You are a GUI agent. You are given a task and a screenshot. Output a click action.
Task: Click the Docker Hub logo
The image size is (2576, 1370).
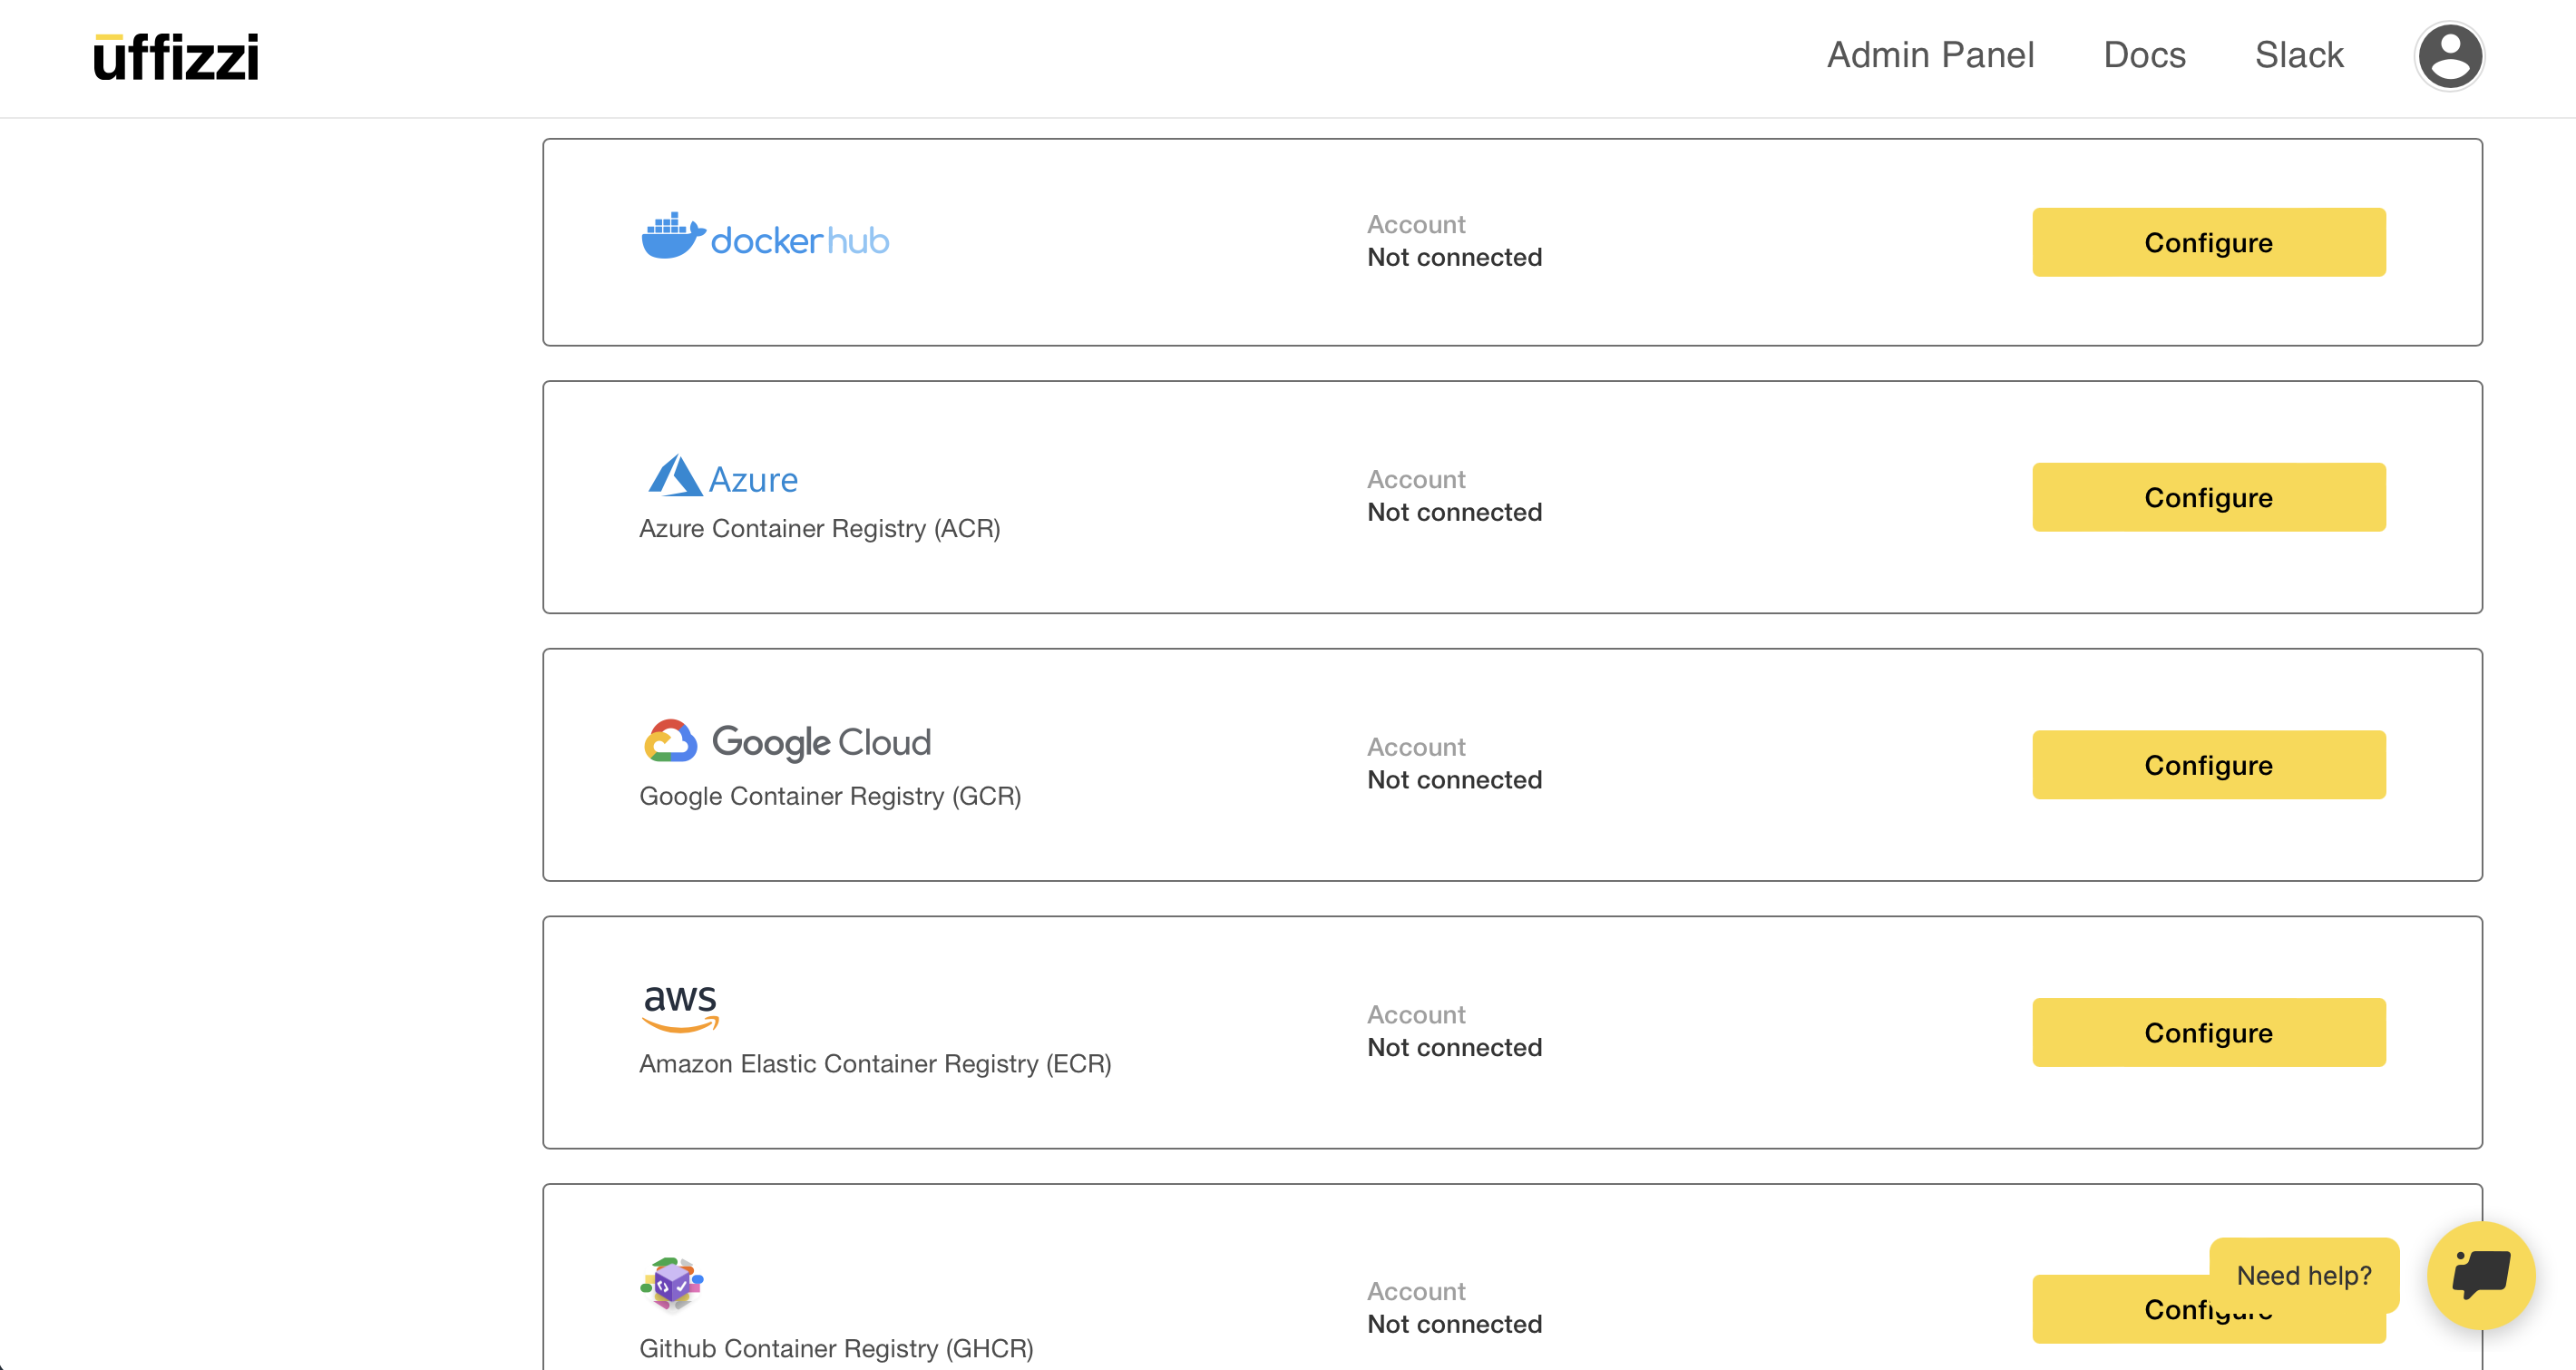[x=765, y=238]
